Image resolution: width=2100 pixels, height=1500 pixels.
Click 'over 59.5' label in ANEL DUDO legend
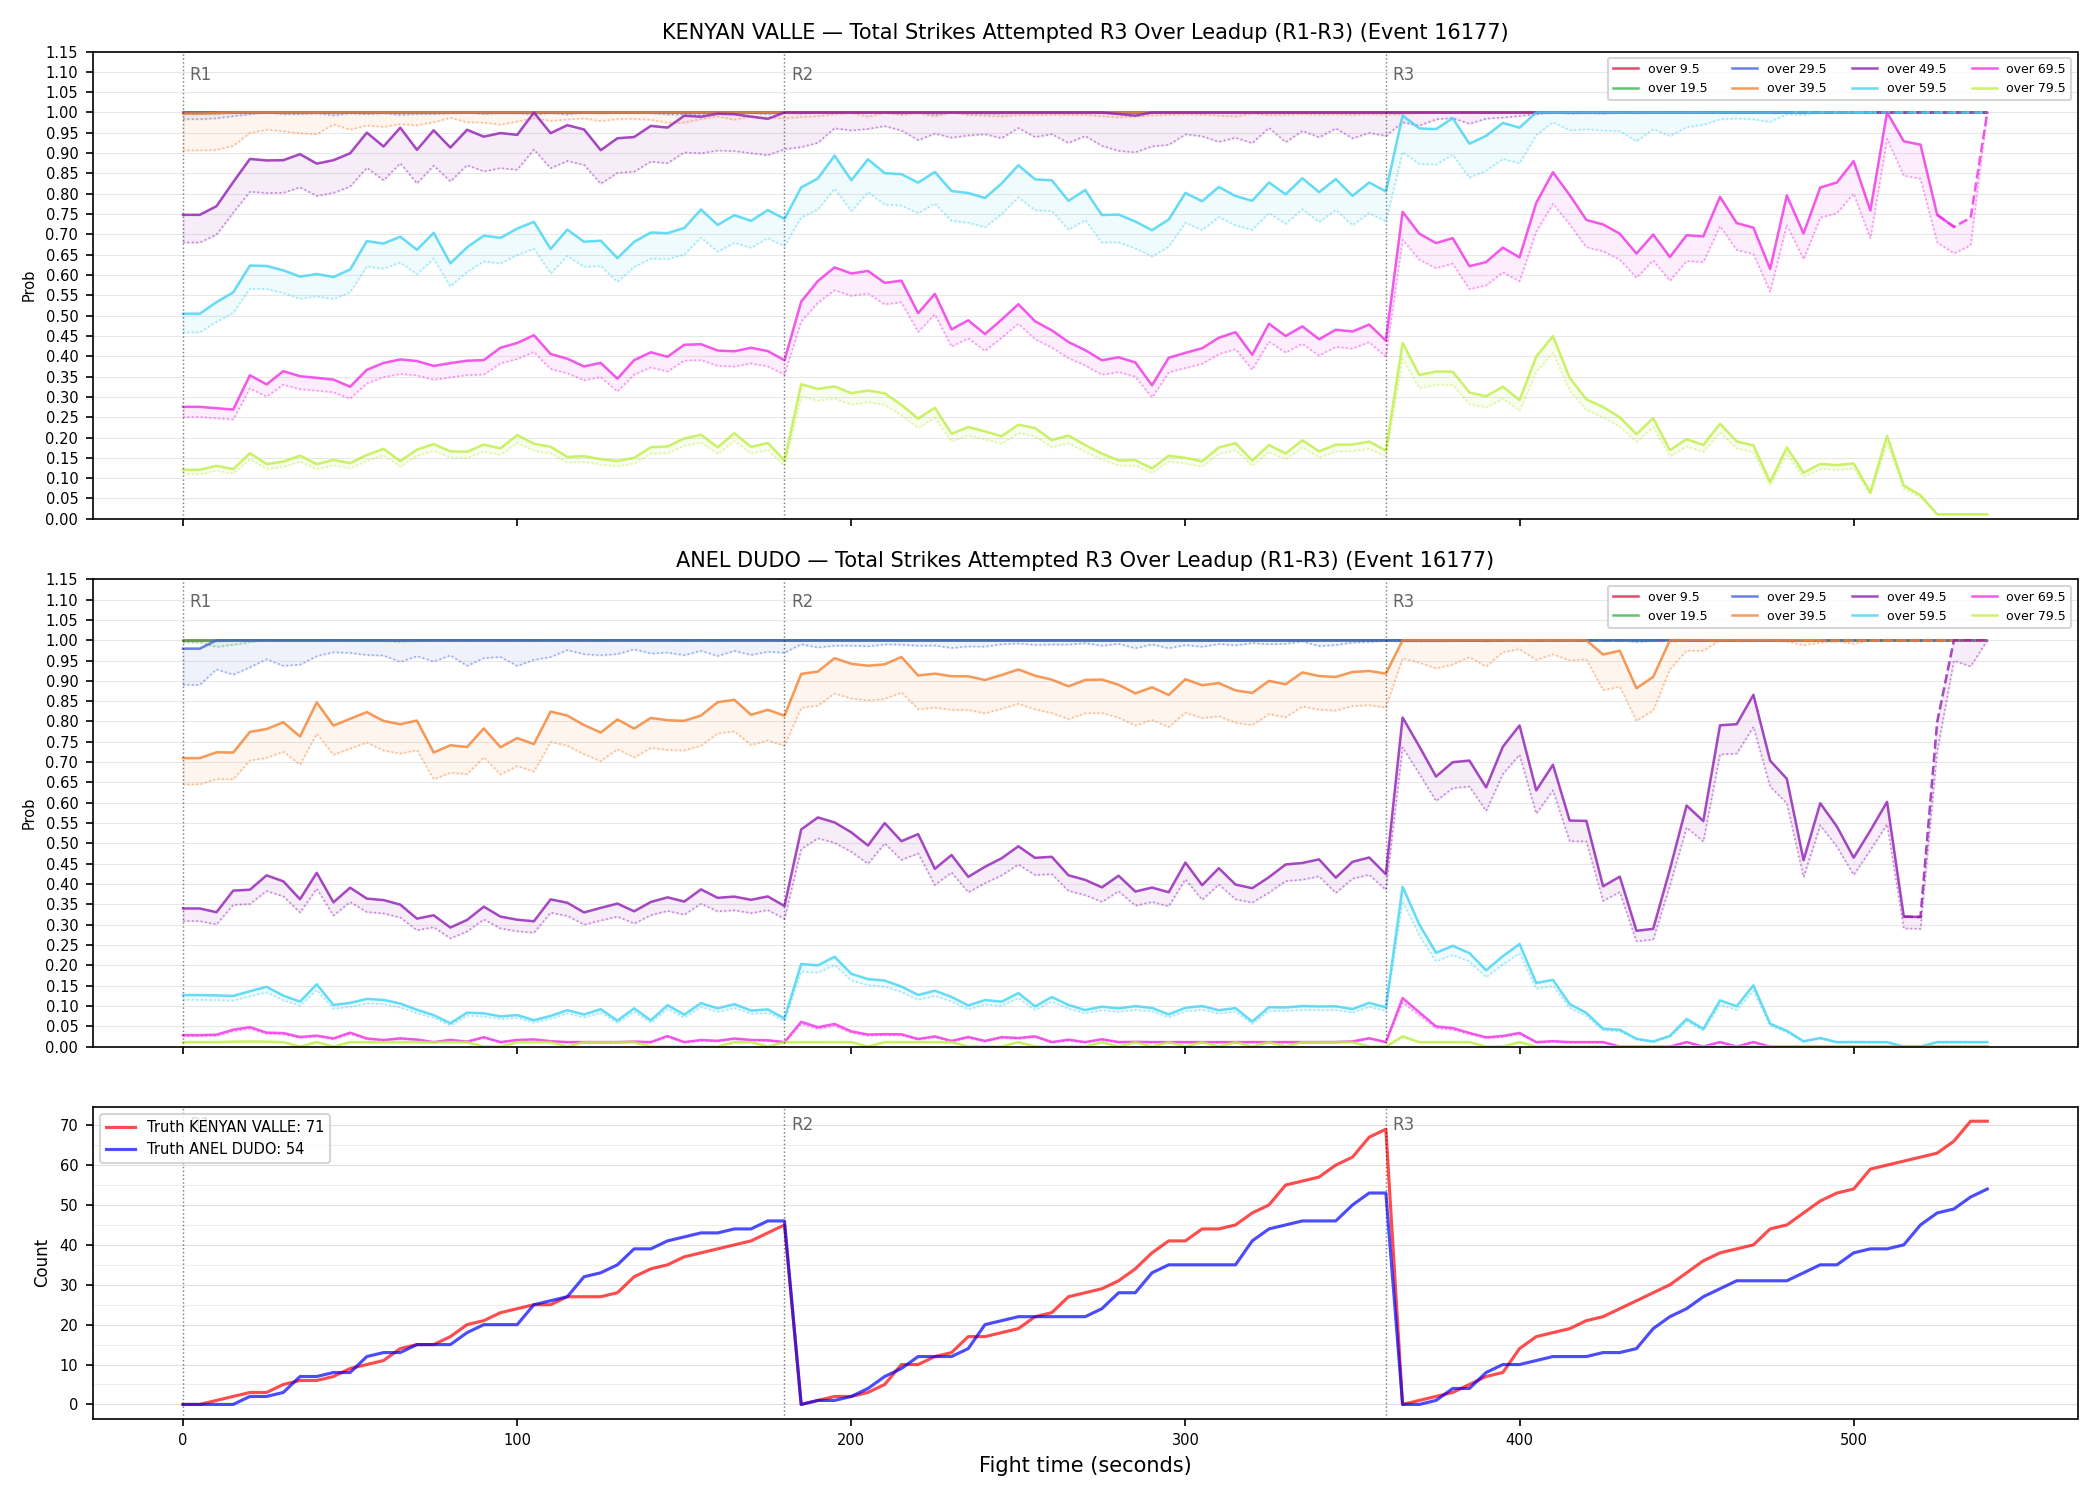1916,616
